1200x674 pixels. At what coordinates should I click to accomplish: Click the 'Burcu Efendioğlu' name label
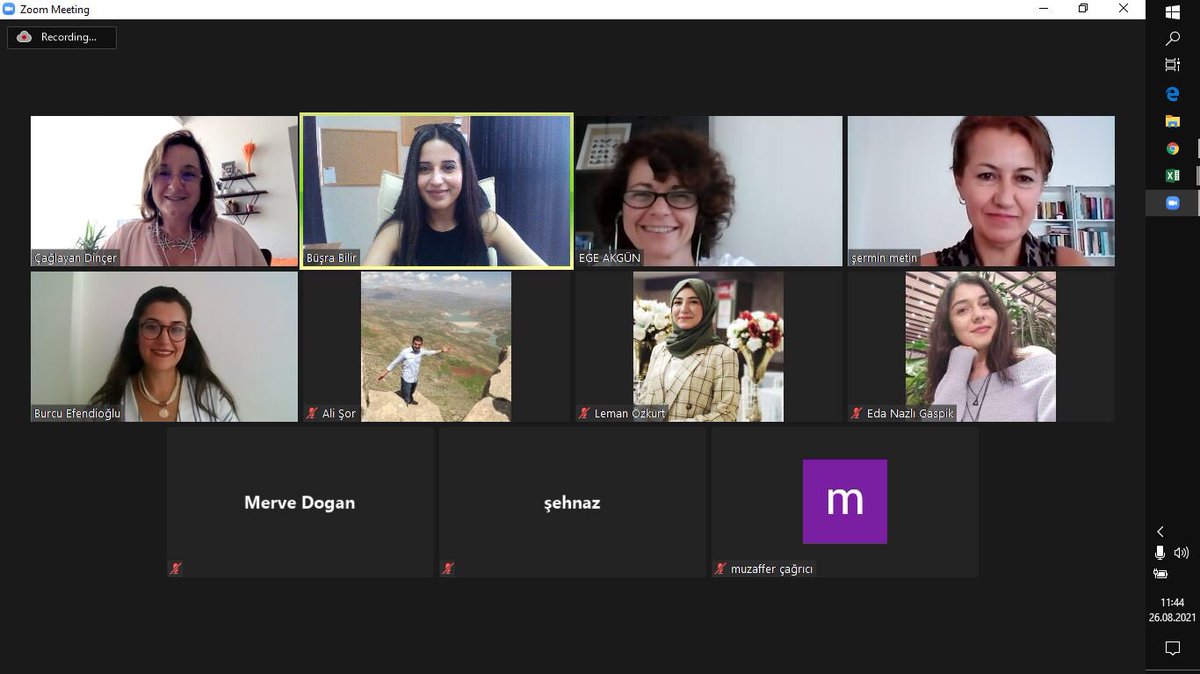(77, 413)
